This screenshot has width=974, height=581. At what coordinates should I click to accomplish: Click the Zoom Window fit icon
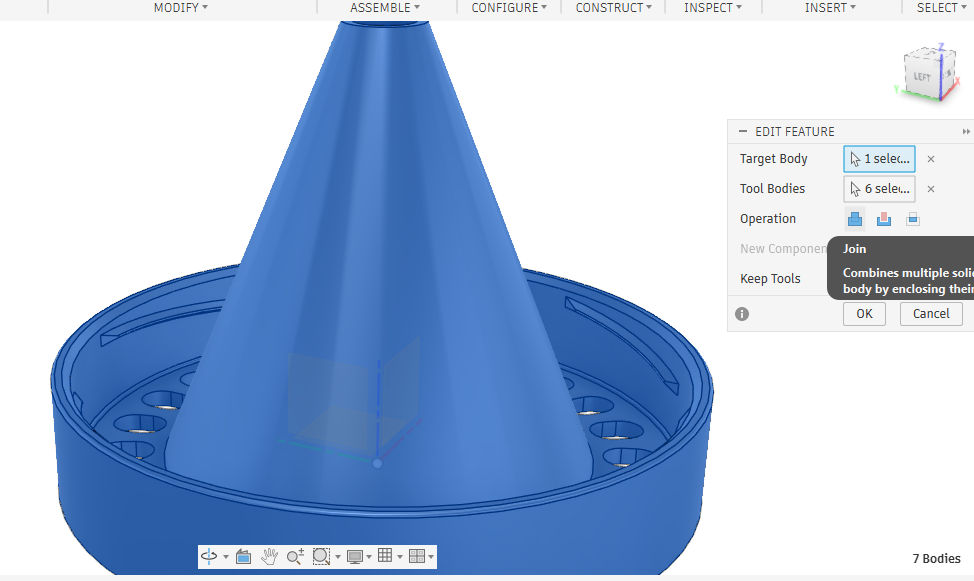[x=321, y=557]
